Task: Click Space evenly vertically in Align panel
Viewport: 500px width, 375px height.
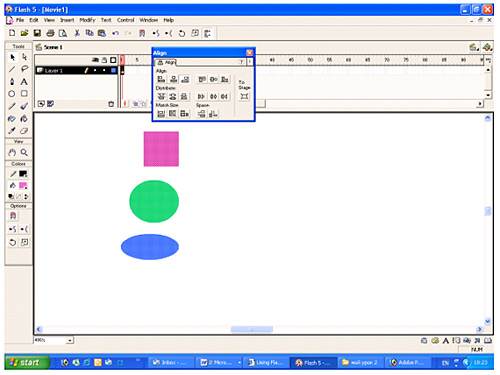Action: (201, 114)
